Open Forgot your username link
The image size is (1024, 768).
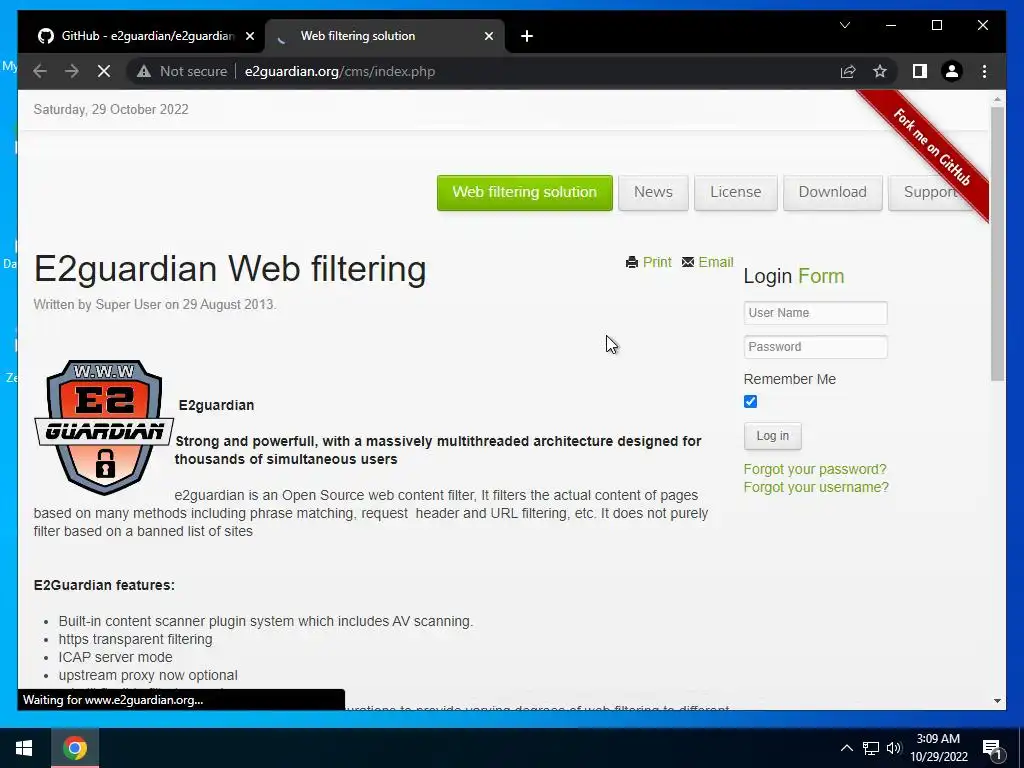tap(816, 487)
